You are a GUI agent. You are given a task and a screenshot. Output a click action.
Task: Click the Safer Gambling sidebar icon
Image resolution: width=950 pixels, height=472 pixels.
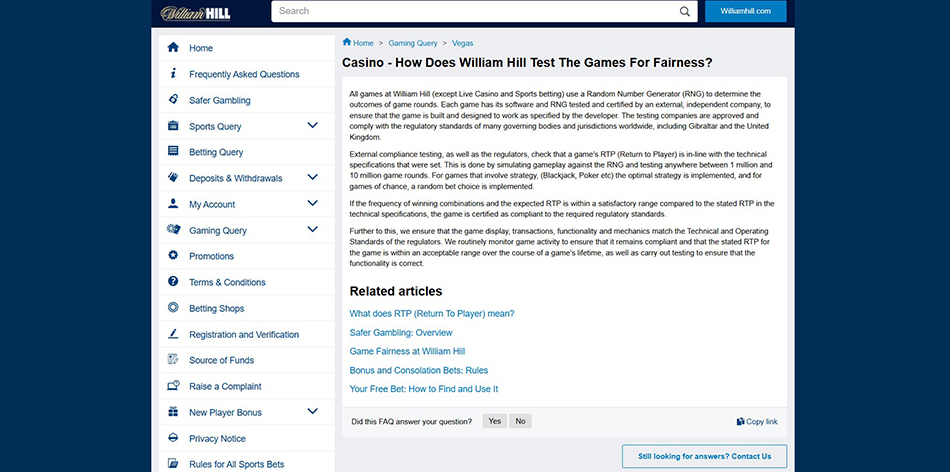pos(173,99)
